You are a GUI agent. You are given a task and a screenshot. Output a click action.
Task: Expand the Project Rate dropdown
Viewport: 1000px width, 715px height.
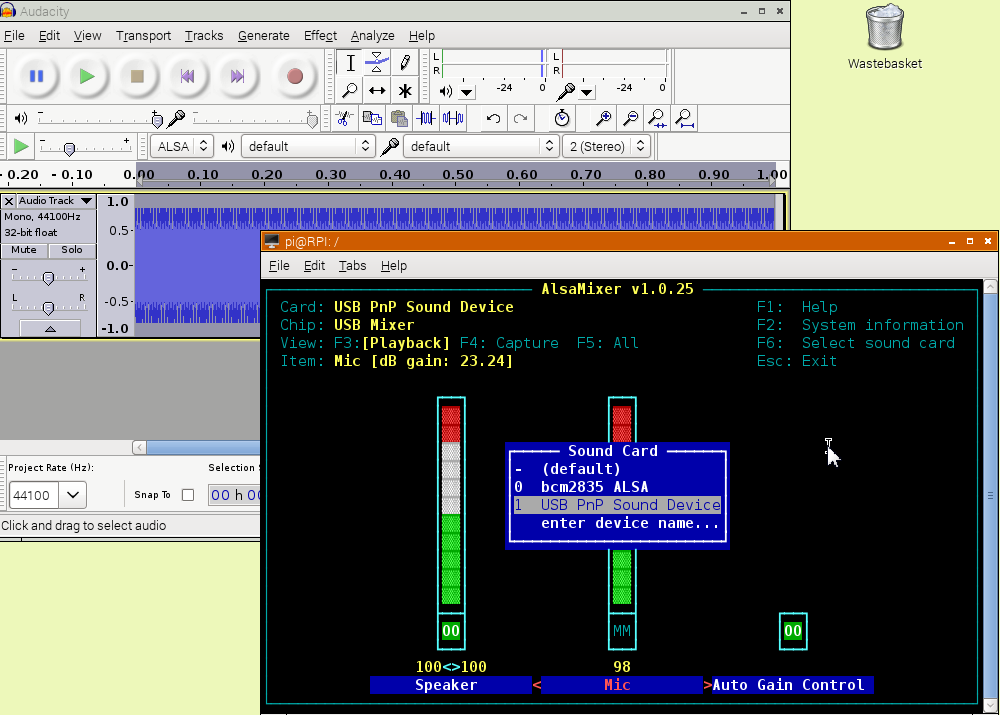tap(73, 495)
